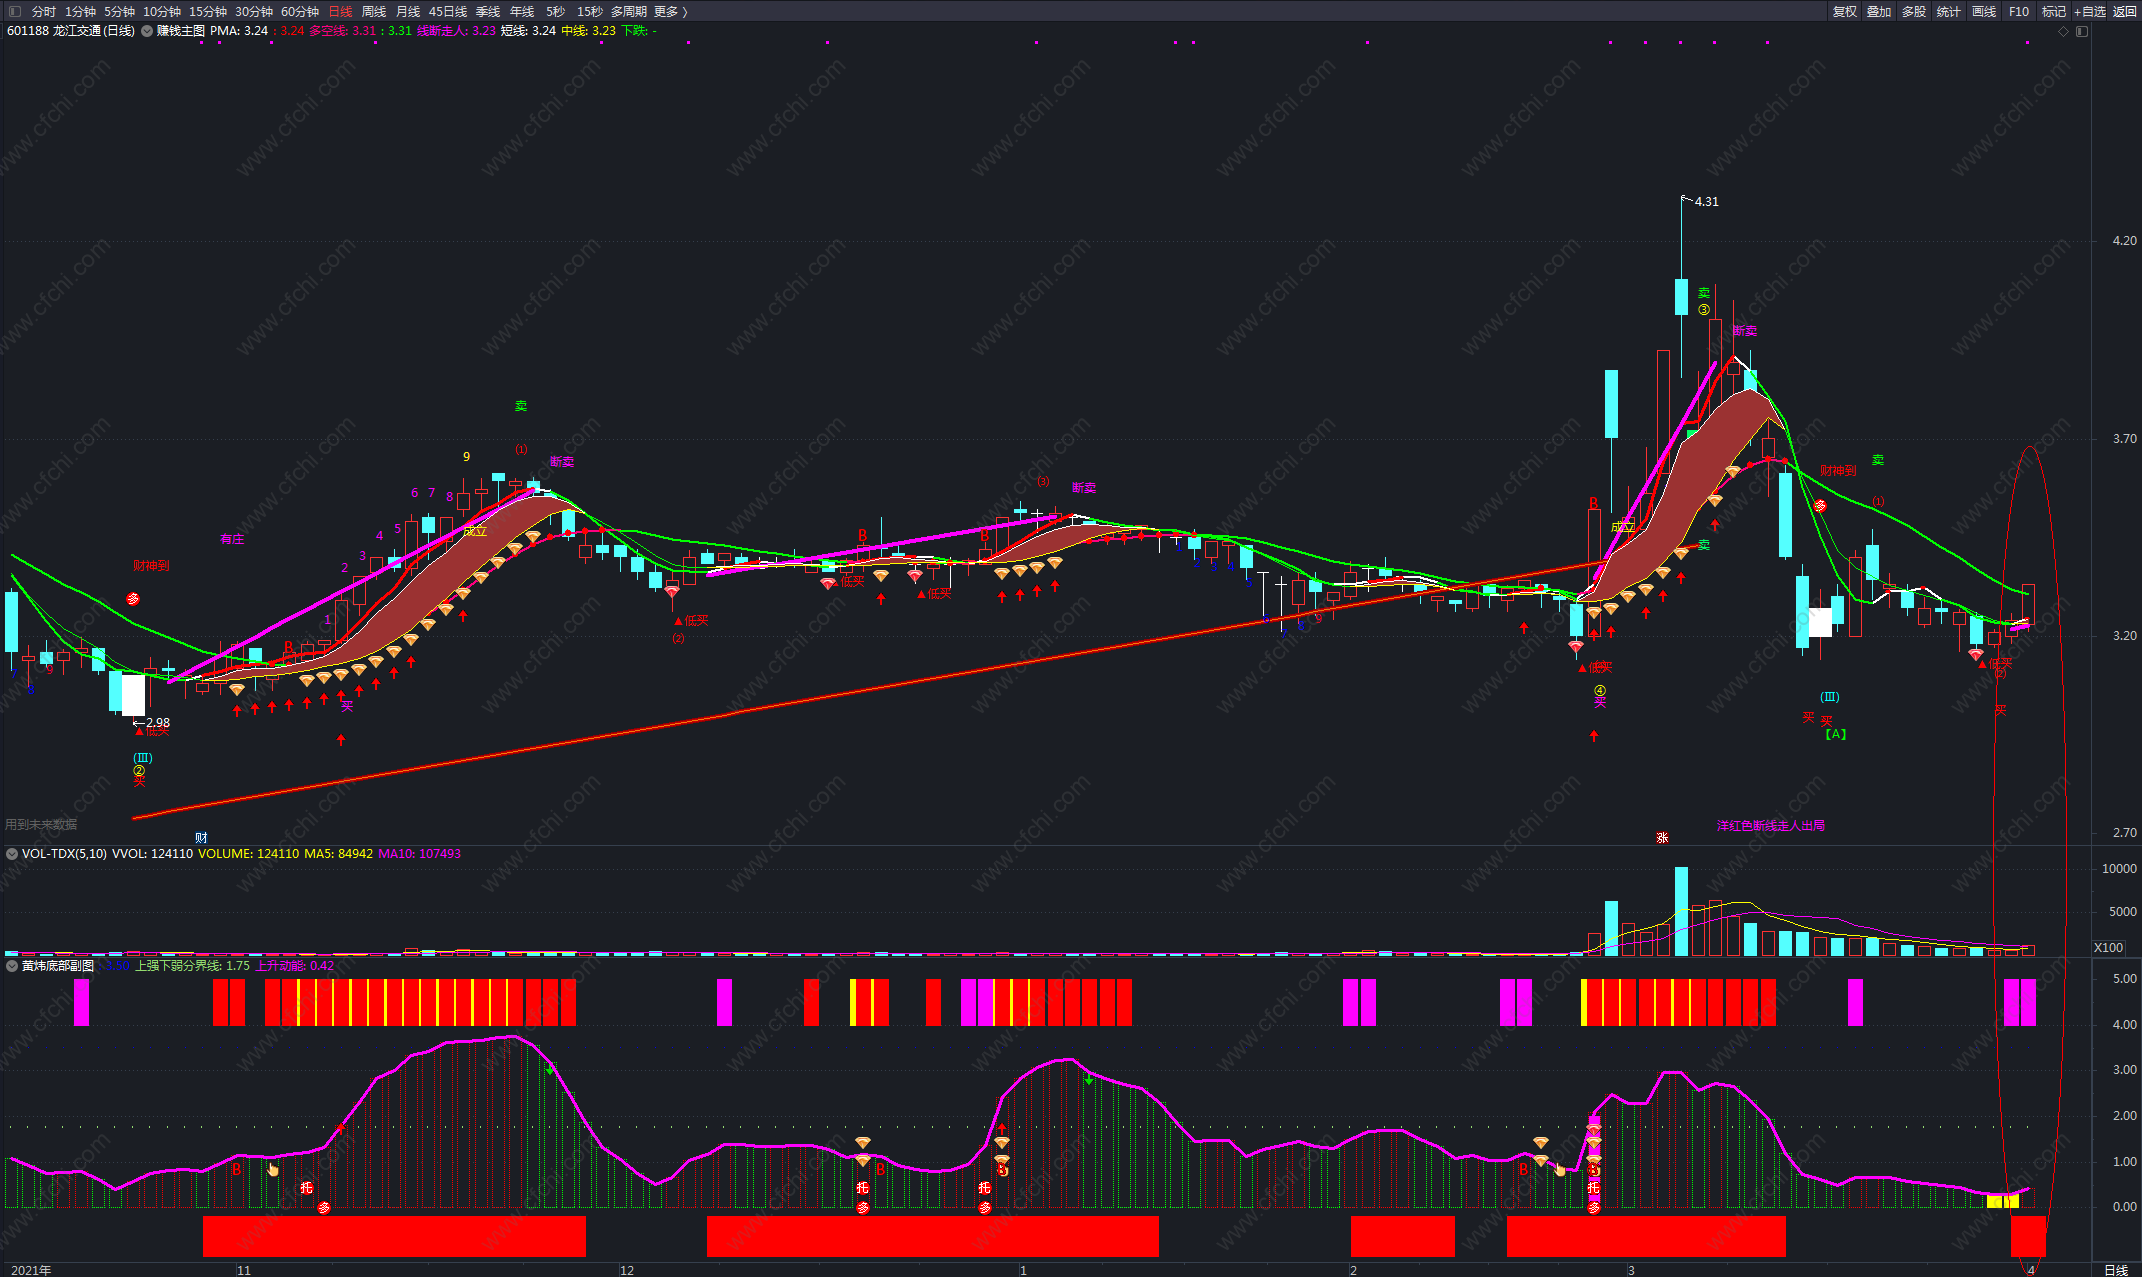
Task: Click the 4.31 high price label
Action: [x=1706, y=201]
